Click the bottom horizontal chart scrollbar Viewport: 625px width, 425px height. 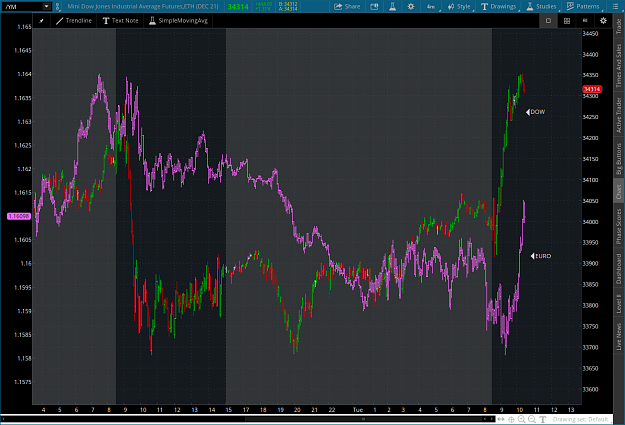248,419
